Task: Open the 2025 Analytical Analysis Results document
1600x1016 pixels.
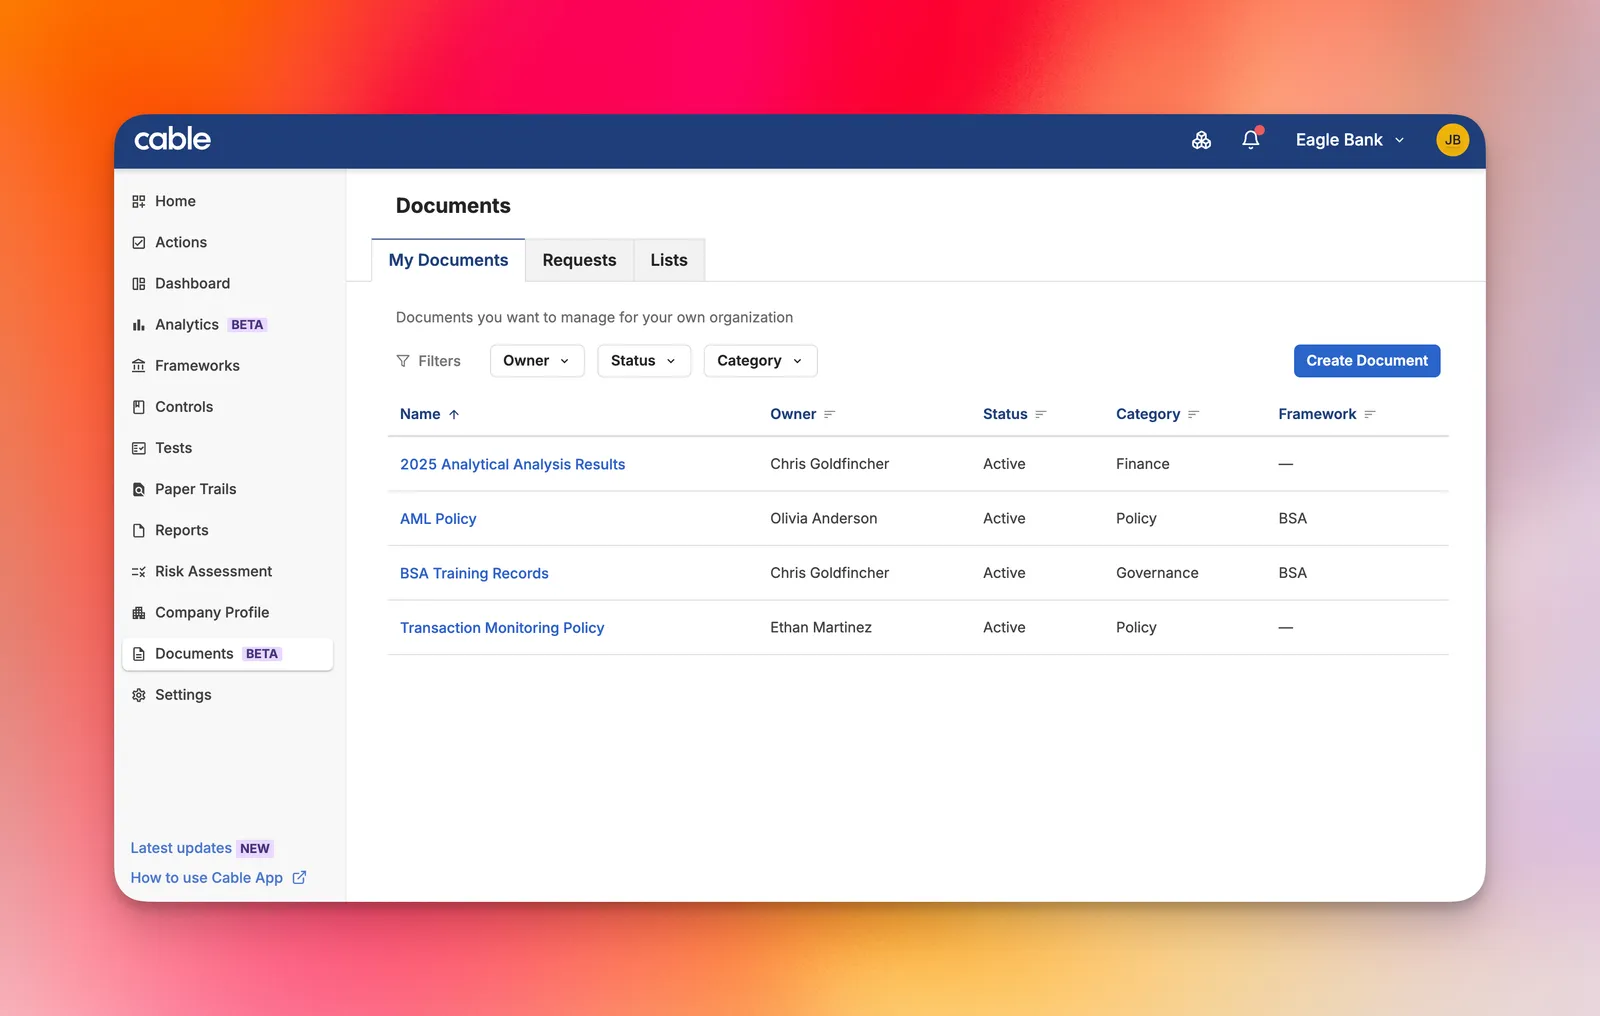Action: point(512,464)
